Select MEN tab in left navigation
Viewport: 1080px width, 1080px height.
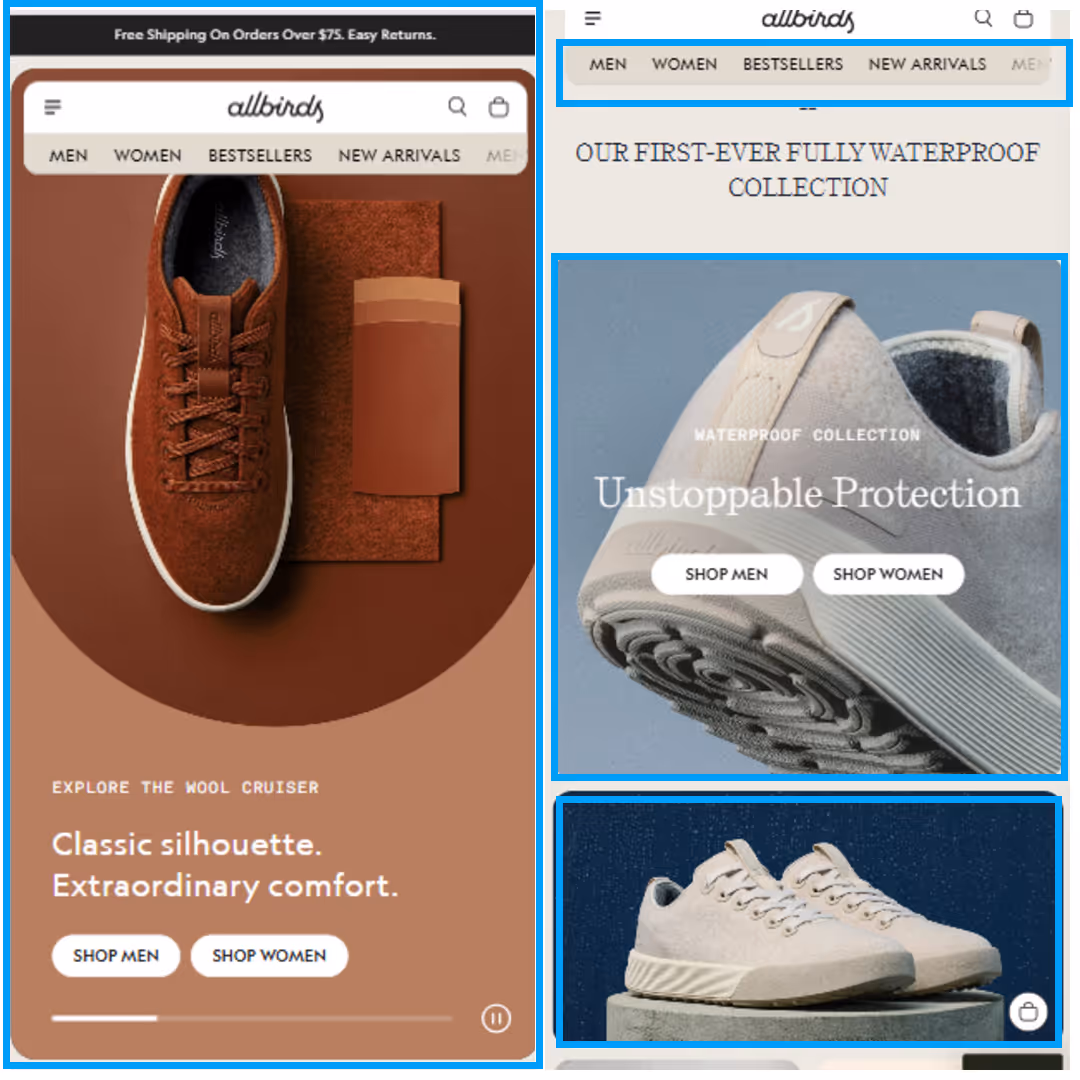tap(68, 156)
